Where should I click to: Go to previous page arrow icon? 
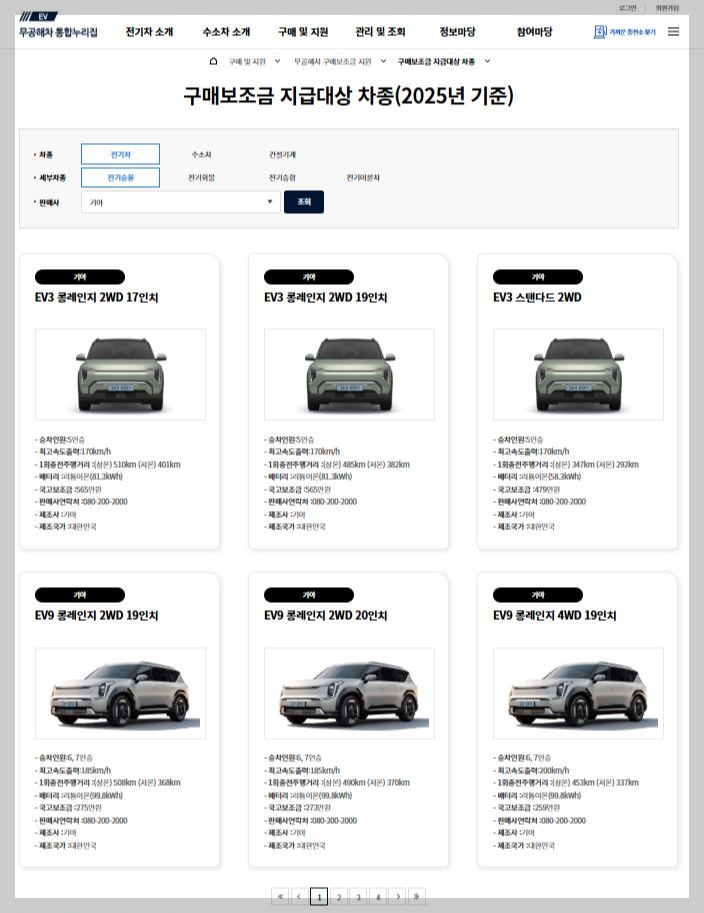(299, 896)
